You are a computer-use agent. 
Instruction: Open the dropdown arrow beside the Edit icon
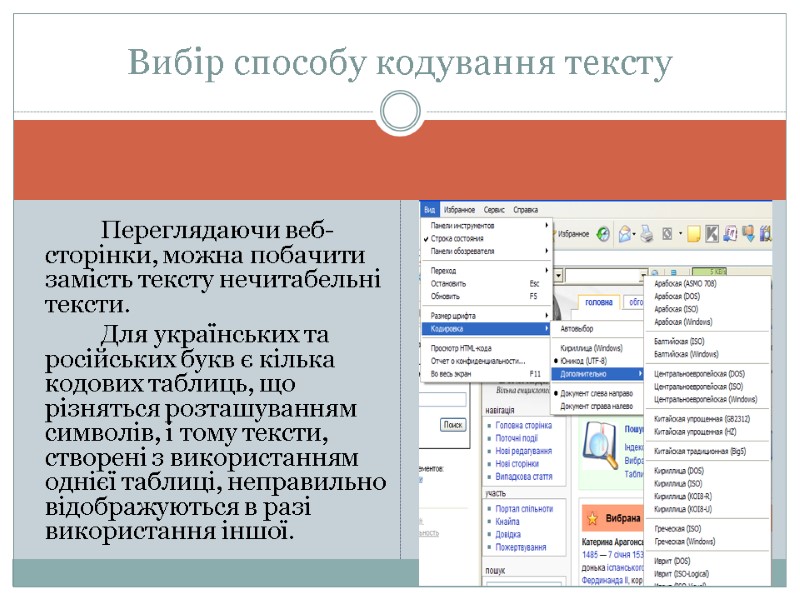(x=680, y=234)
